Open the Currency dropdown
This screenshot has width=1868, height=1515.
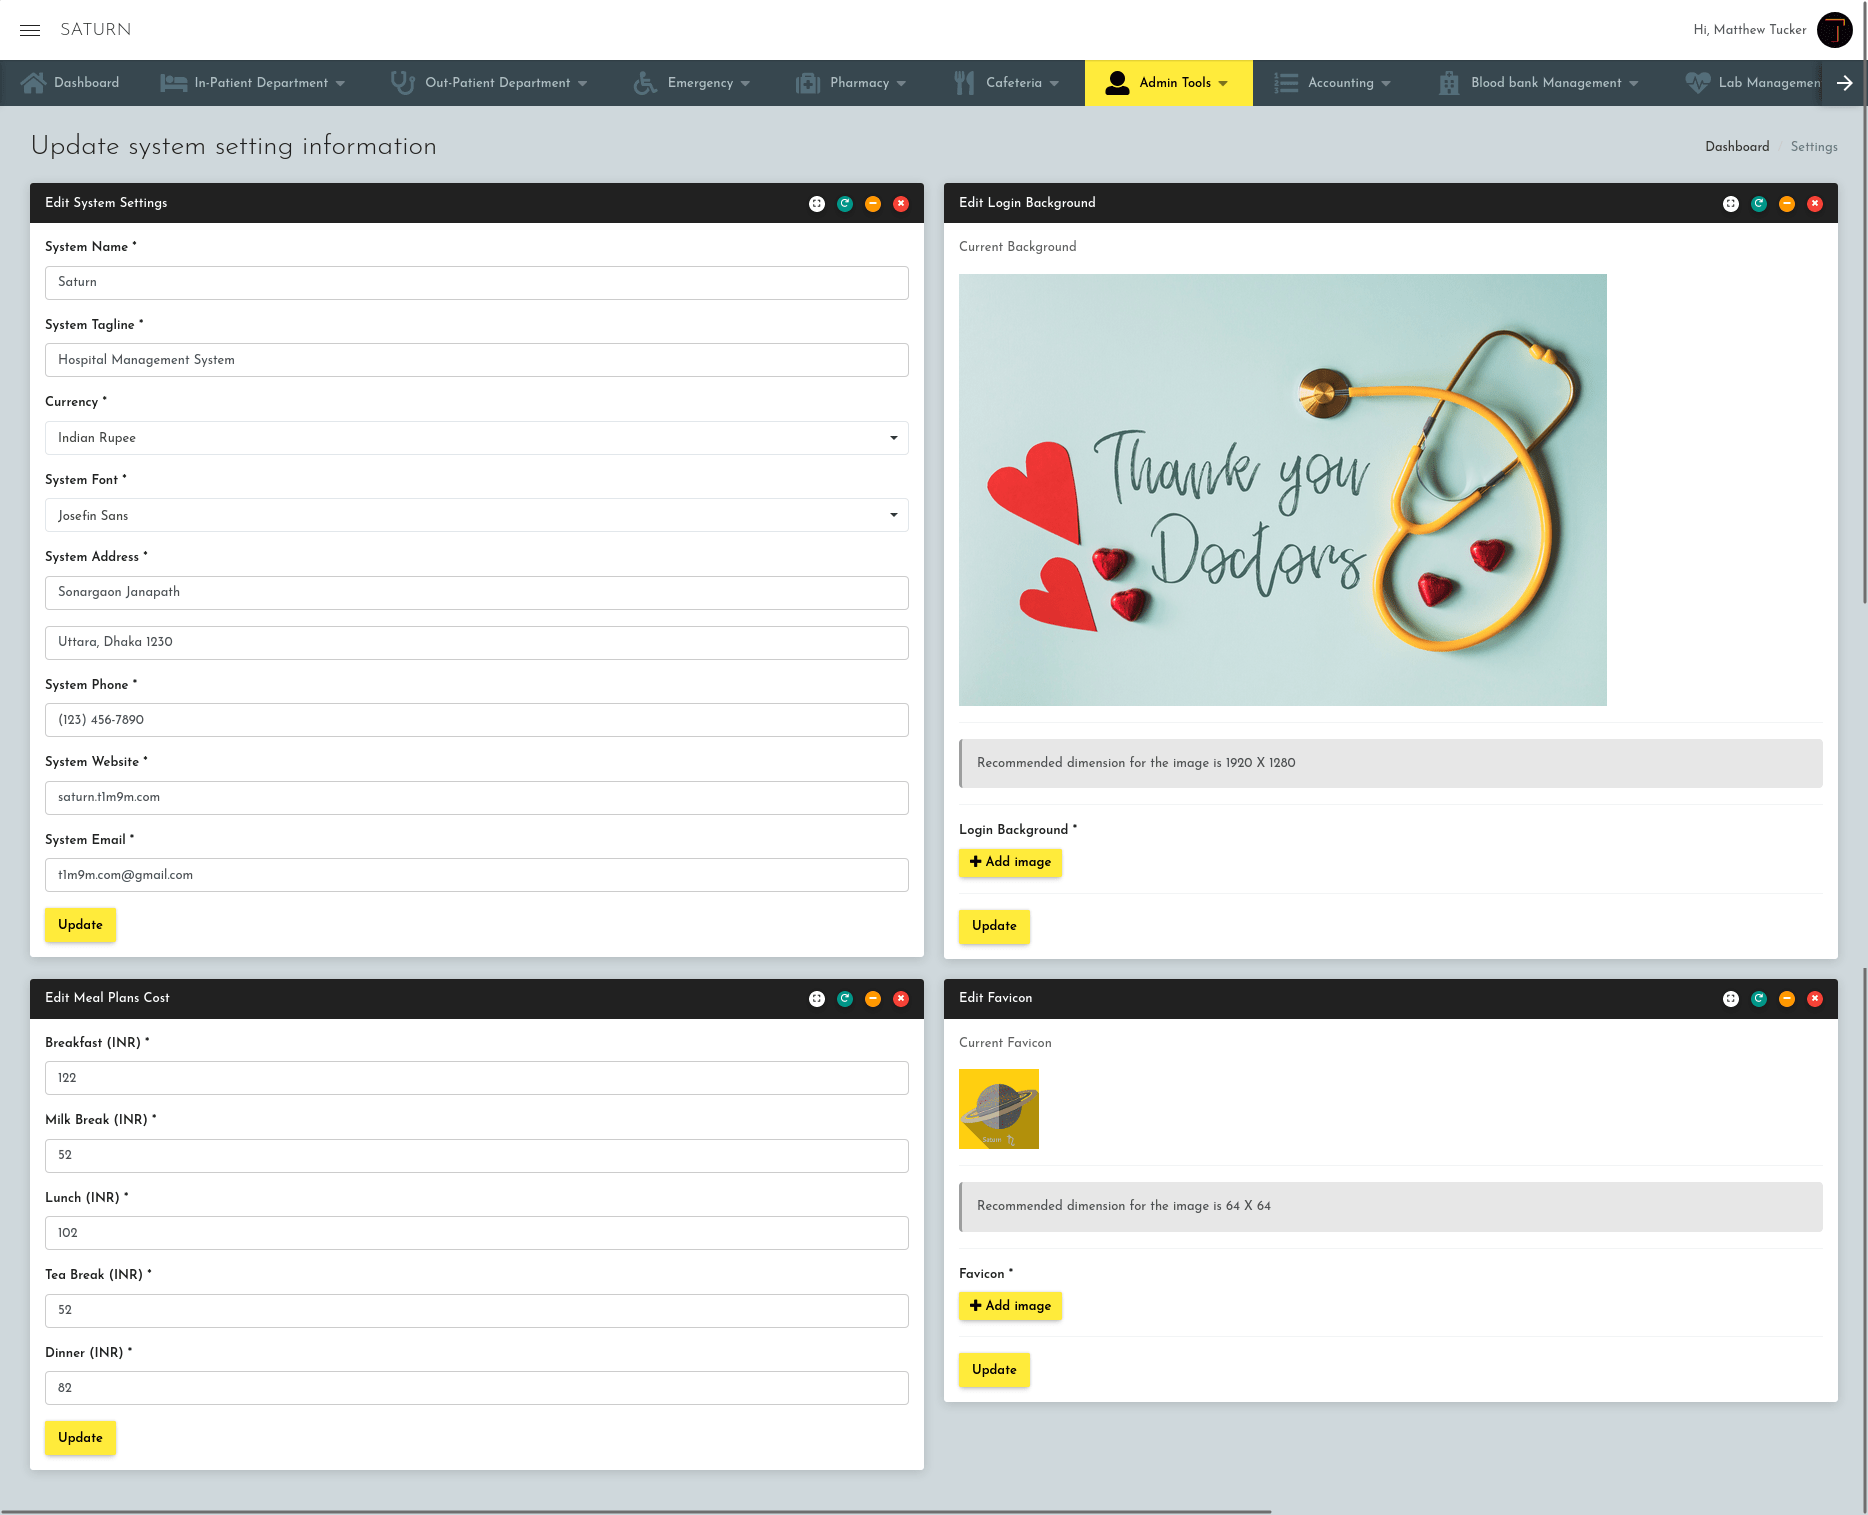893,438
